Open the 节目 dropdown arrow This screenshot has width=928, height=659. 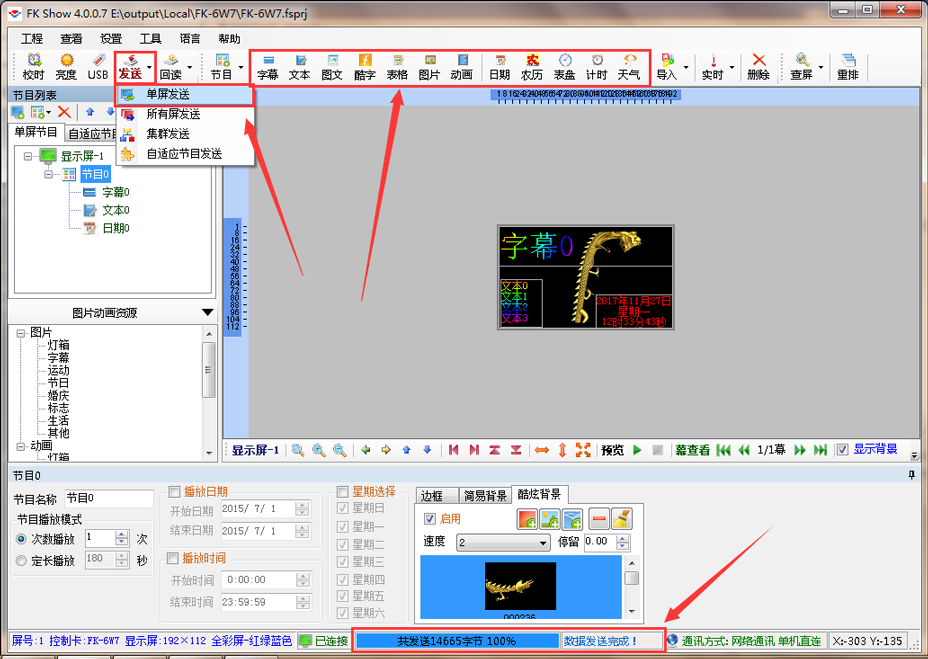[241, 67]
